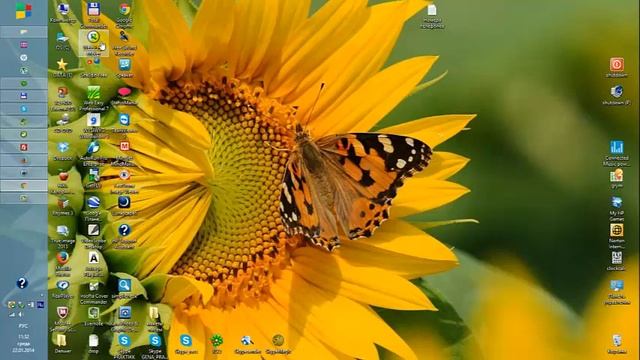
Task: Open Connected Music desktop shortcut
Action: point(617,153)
